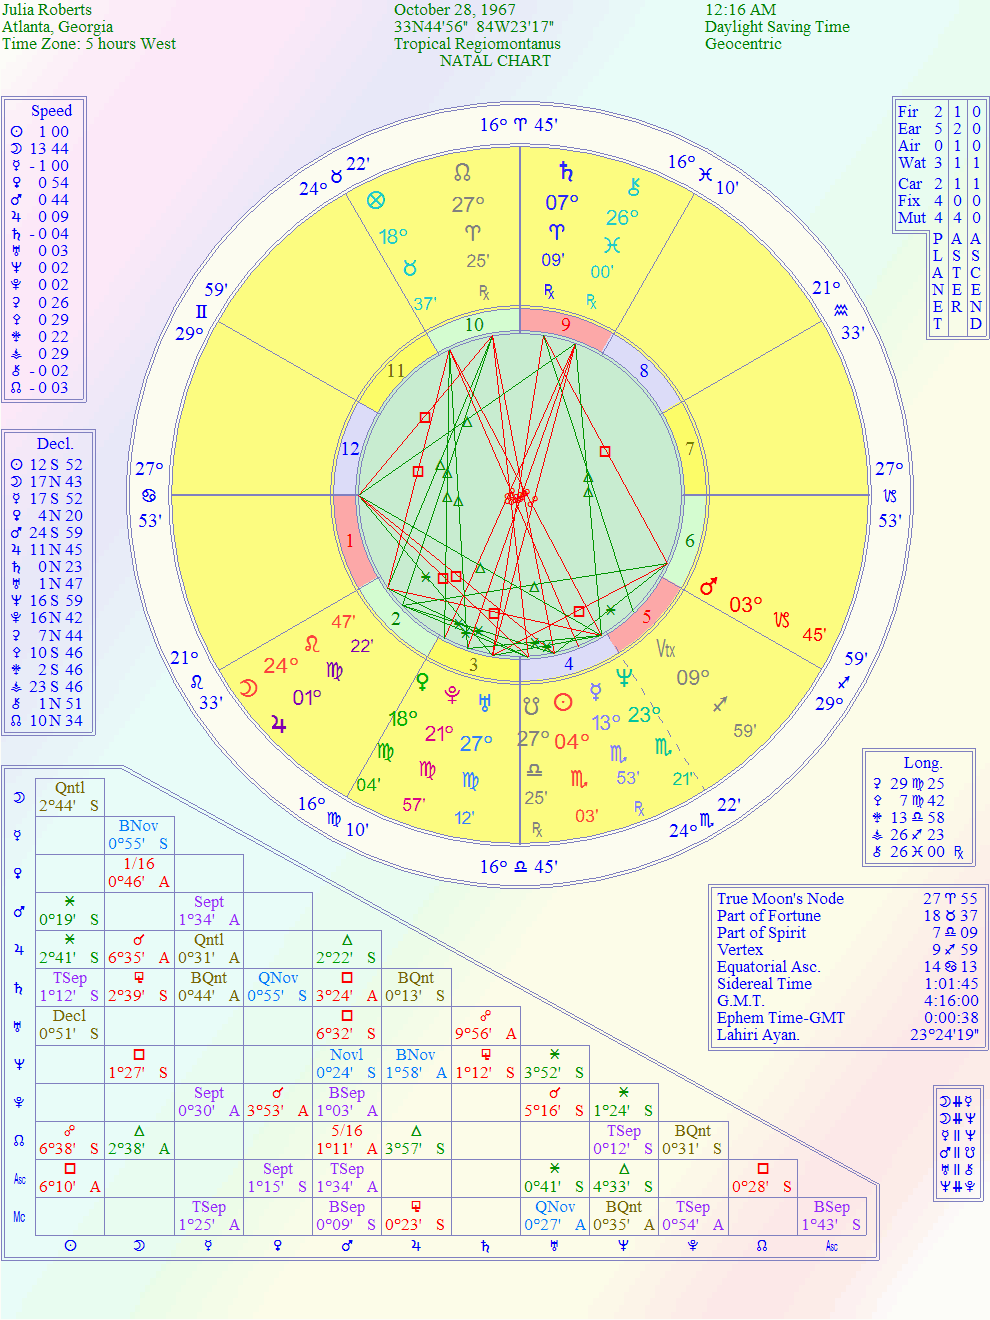This screenshot has height=1320, width=990.
Task: Select the Pluto glyph above 21° Virgo
Action: (x=452, y=693)
